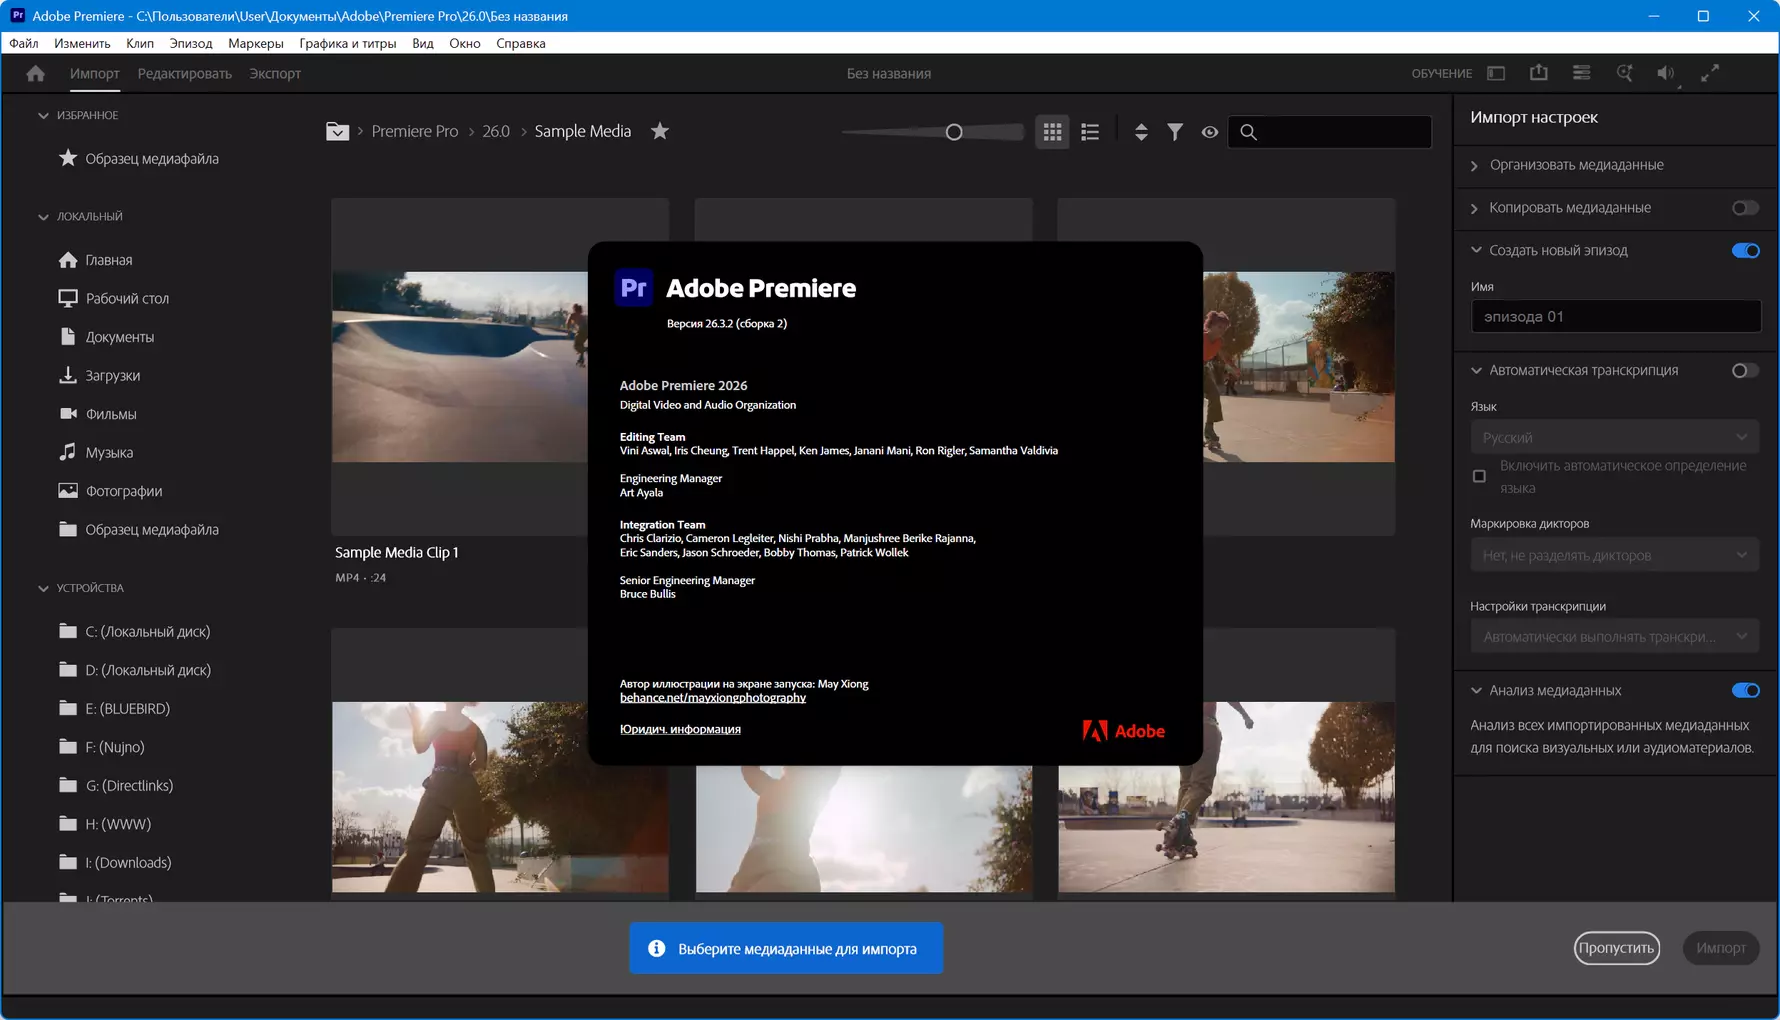Viewport: 1780px width, 1020px height.
Task: Navigate to 26.0 breadcrumb folder
Action: point(496,131)
